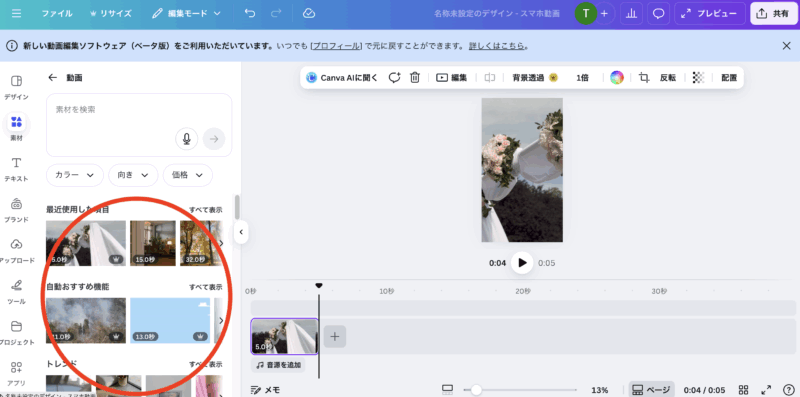Screen dimensions: 800x397
Task: Open the アプリ sidebar tab
Action: pyautogui.click(x=16, y=373)
